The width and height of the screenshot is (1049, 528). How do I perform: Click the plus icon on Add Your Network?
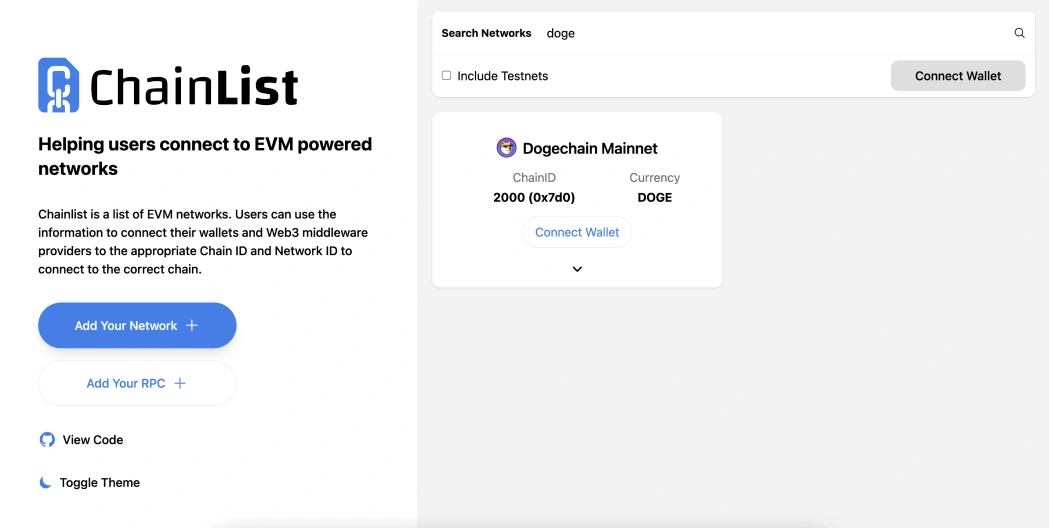[192, 326]
